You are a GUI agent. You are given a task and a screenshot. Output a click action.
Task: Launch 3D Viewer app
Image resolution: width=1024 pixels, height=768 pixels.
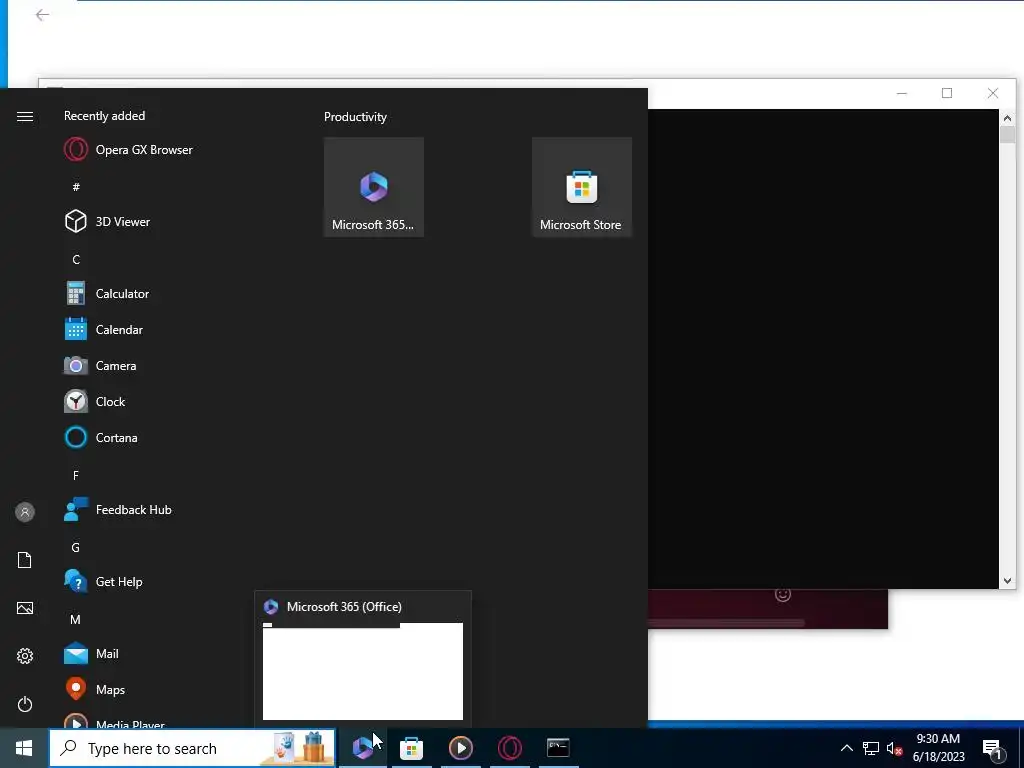107,221
